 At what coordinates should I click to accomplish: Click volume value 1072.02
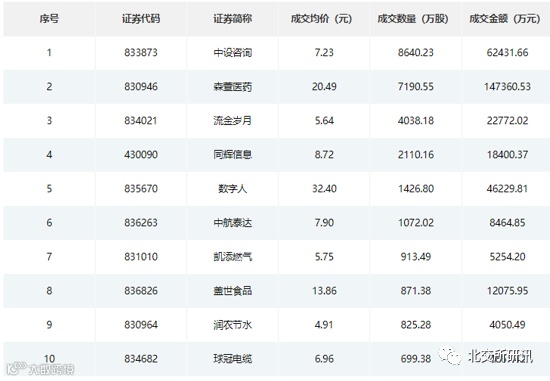[x=416, y=223]
